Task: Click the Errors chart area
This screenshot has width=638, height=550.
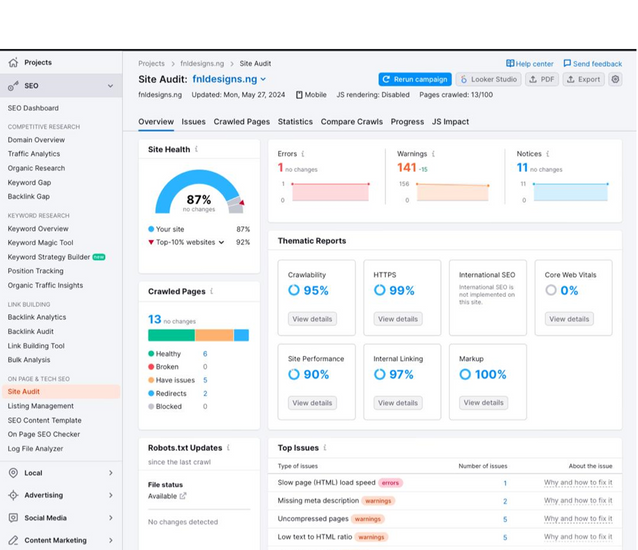Action: tap(330, 192)
